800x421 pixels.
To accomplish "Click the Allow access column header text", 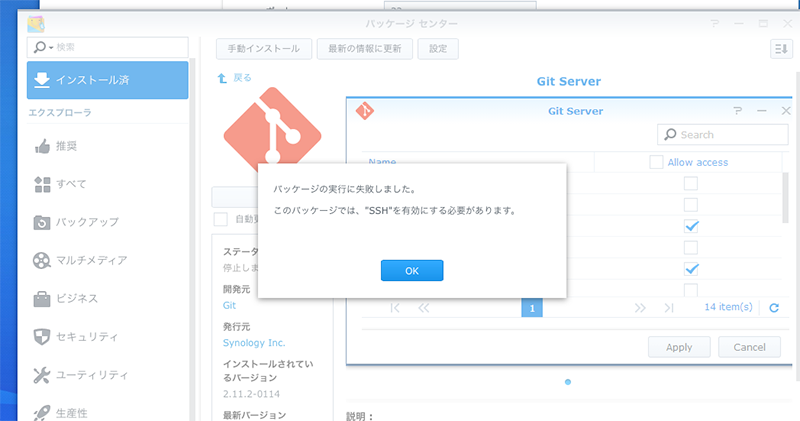I will click(x=697, y=162).
